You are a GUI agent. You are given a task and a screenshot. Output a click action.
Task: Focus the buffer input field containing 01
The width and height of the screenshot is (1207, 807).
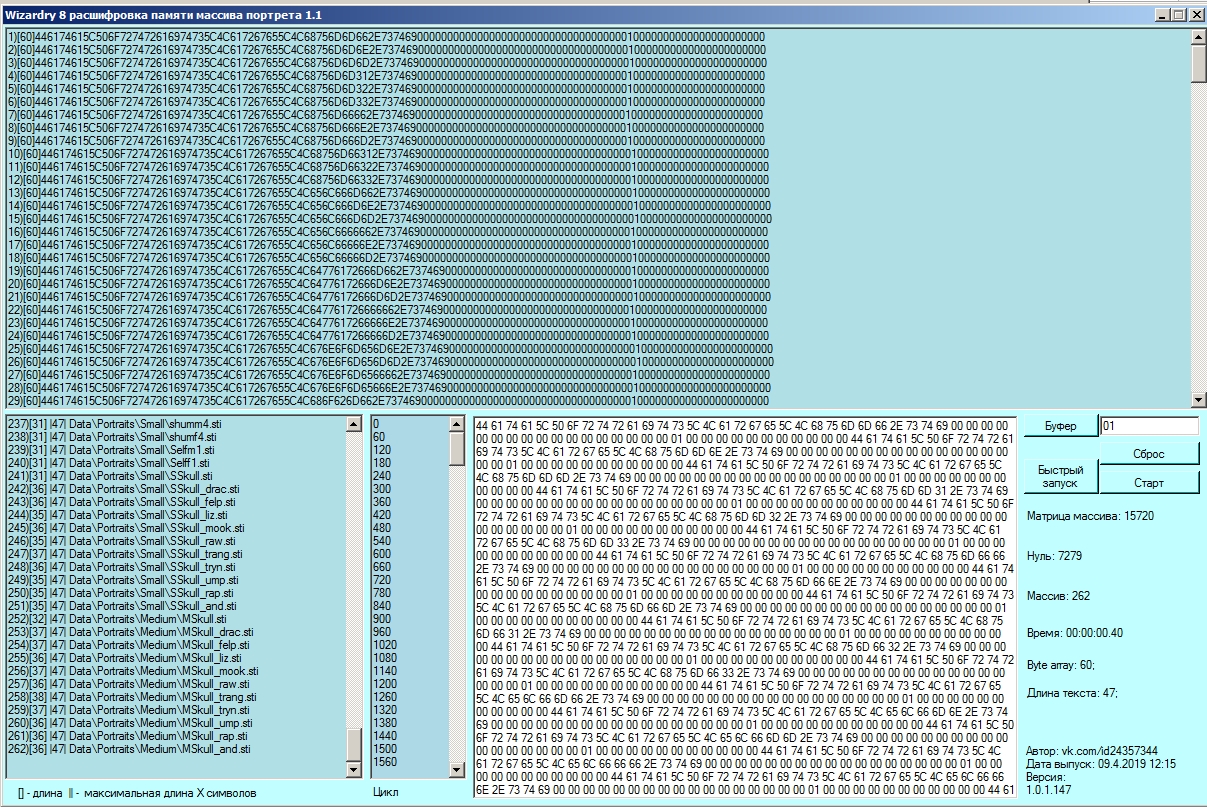(x=1148, y=427)
